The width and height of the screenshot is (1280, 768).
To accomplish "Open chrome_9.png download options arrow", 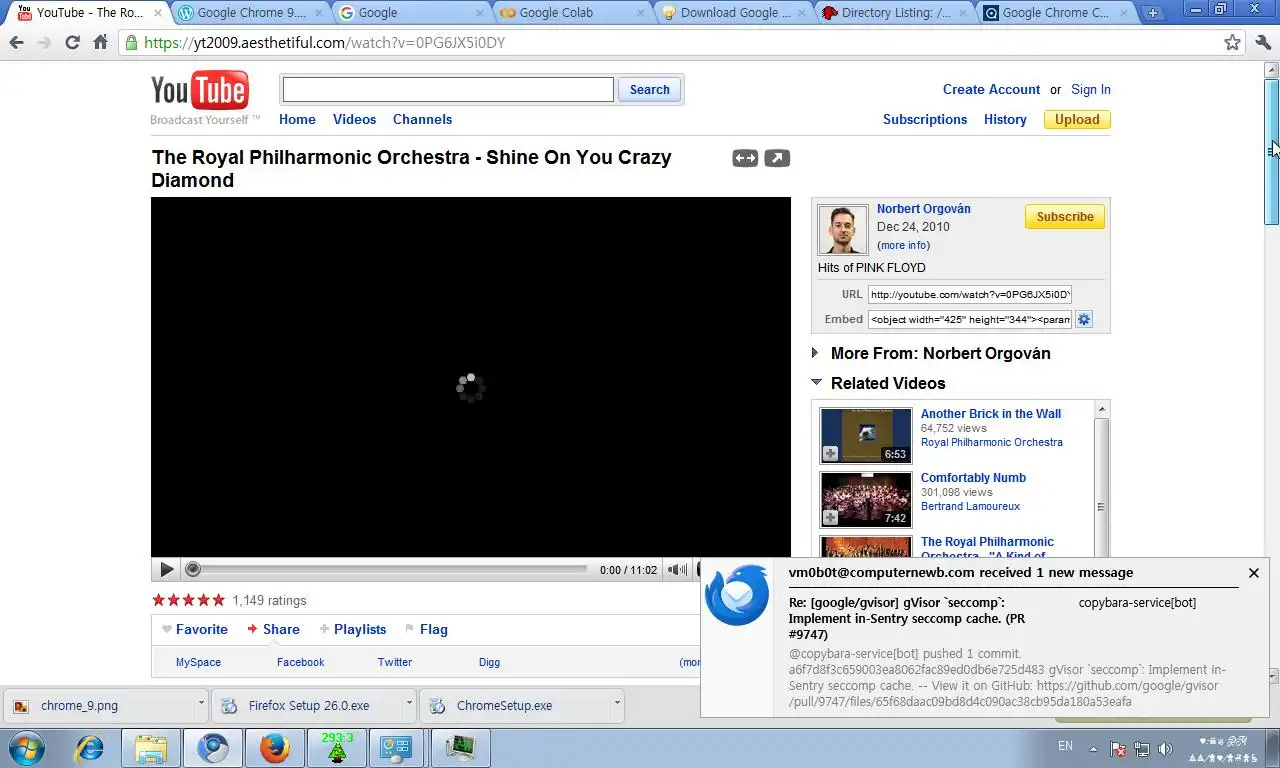I will [x=201, y=704].
